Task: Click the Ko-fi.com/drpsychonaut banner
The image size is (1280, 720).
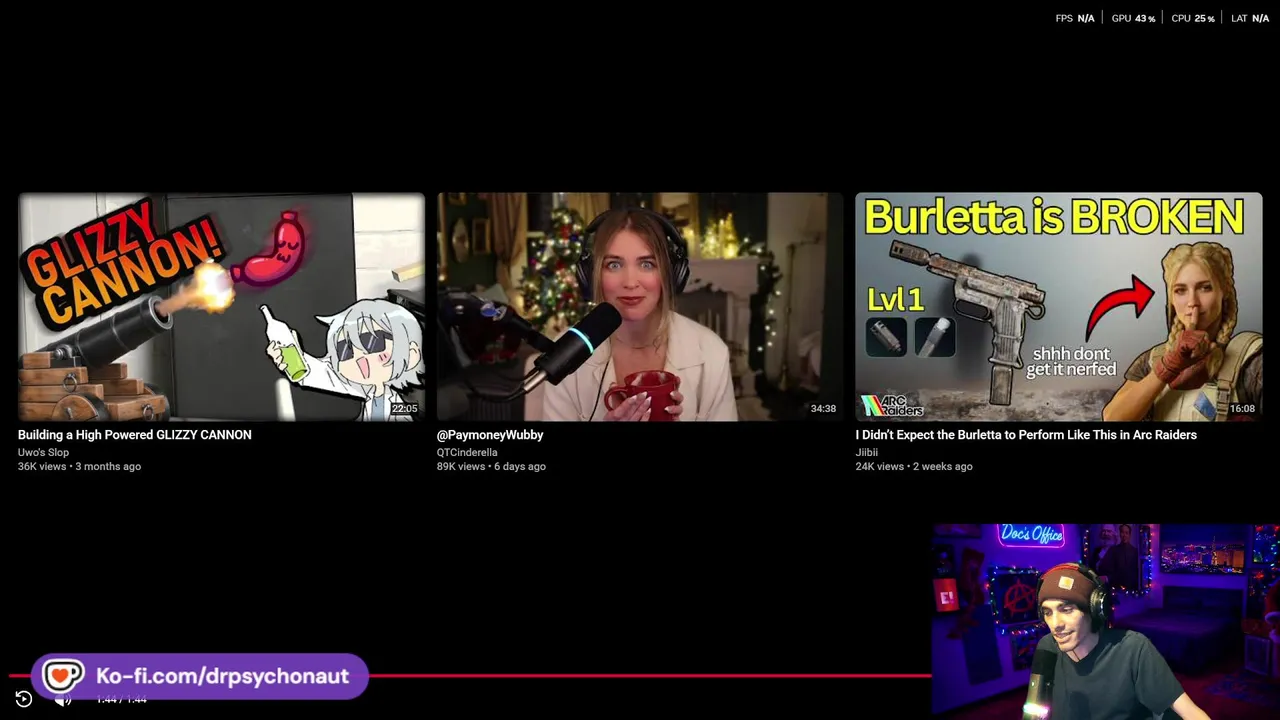Action: (x=200, y=676)
